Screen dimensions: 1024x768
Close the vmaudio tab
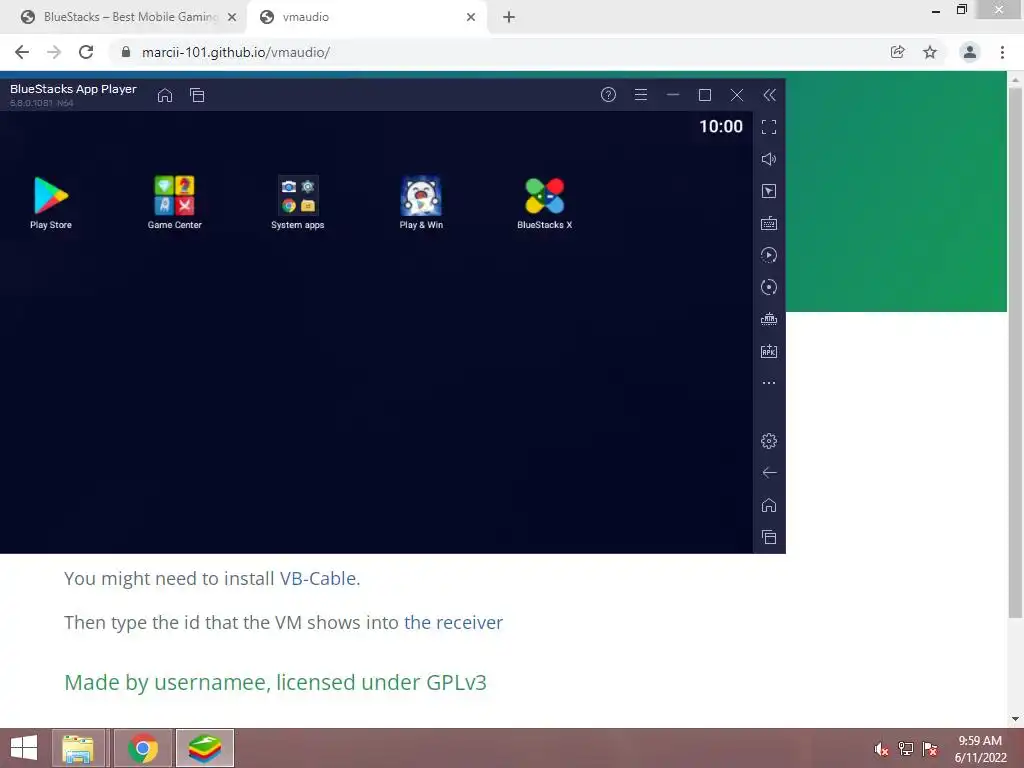tap(471, 17)
